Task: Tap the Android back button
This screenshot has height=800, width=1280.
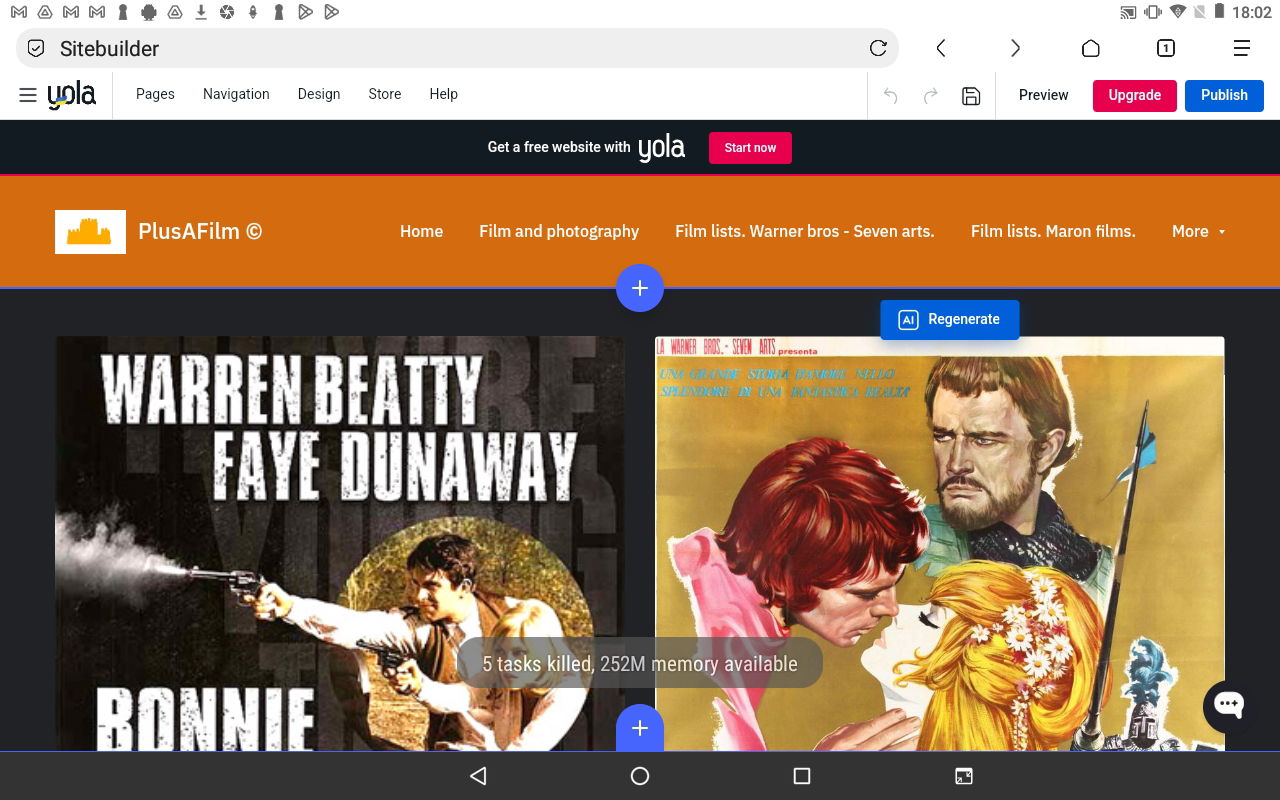Action: pyautogui.click(x=478, y=776)
